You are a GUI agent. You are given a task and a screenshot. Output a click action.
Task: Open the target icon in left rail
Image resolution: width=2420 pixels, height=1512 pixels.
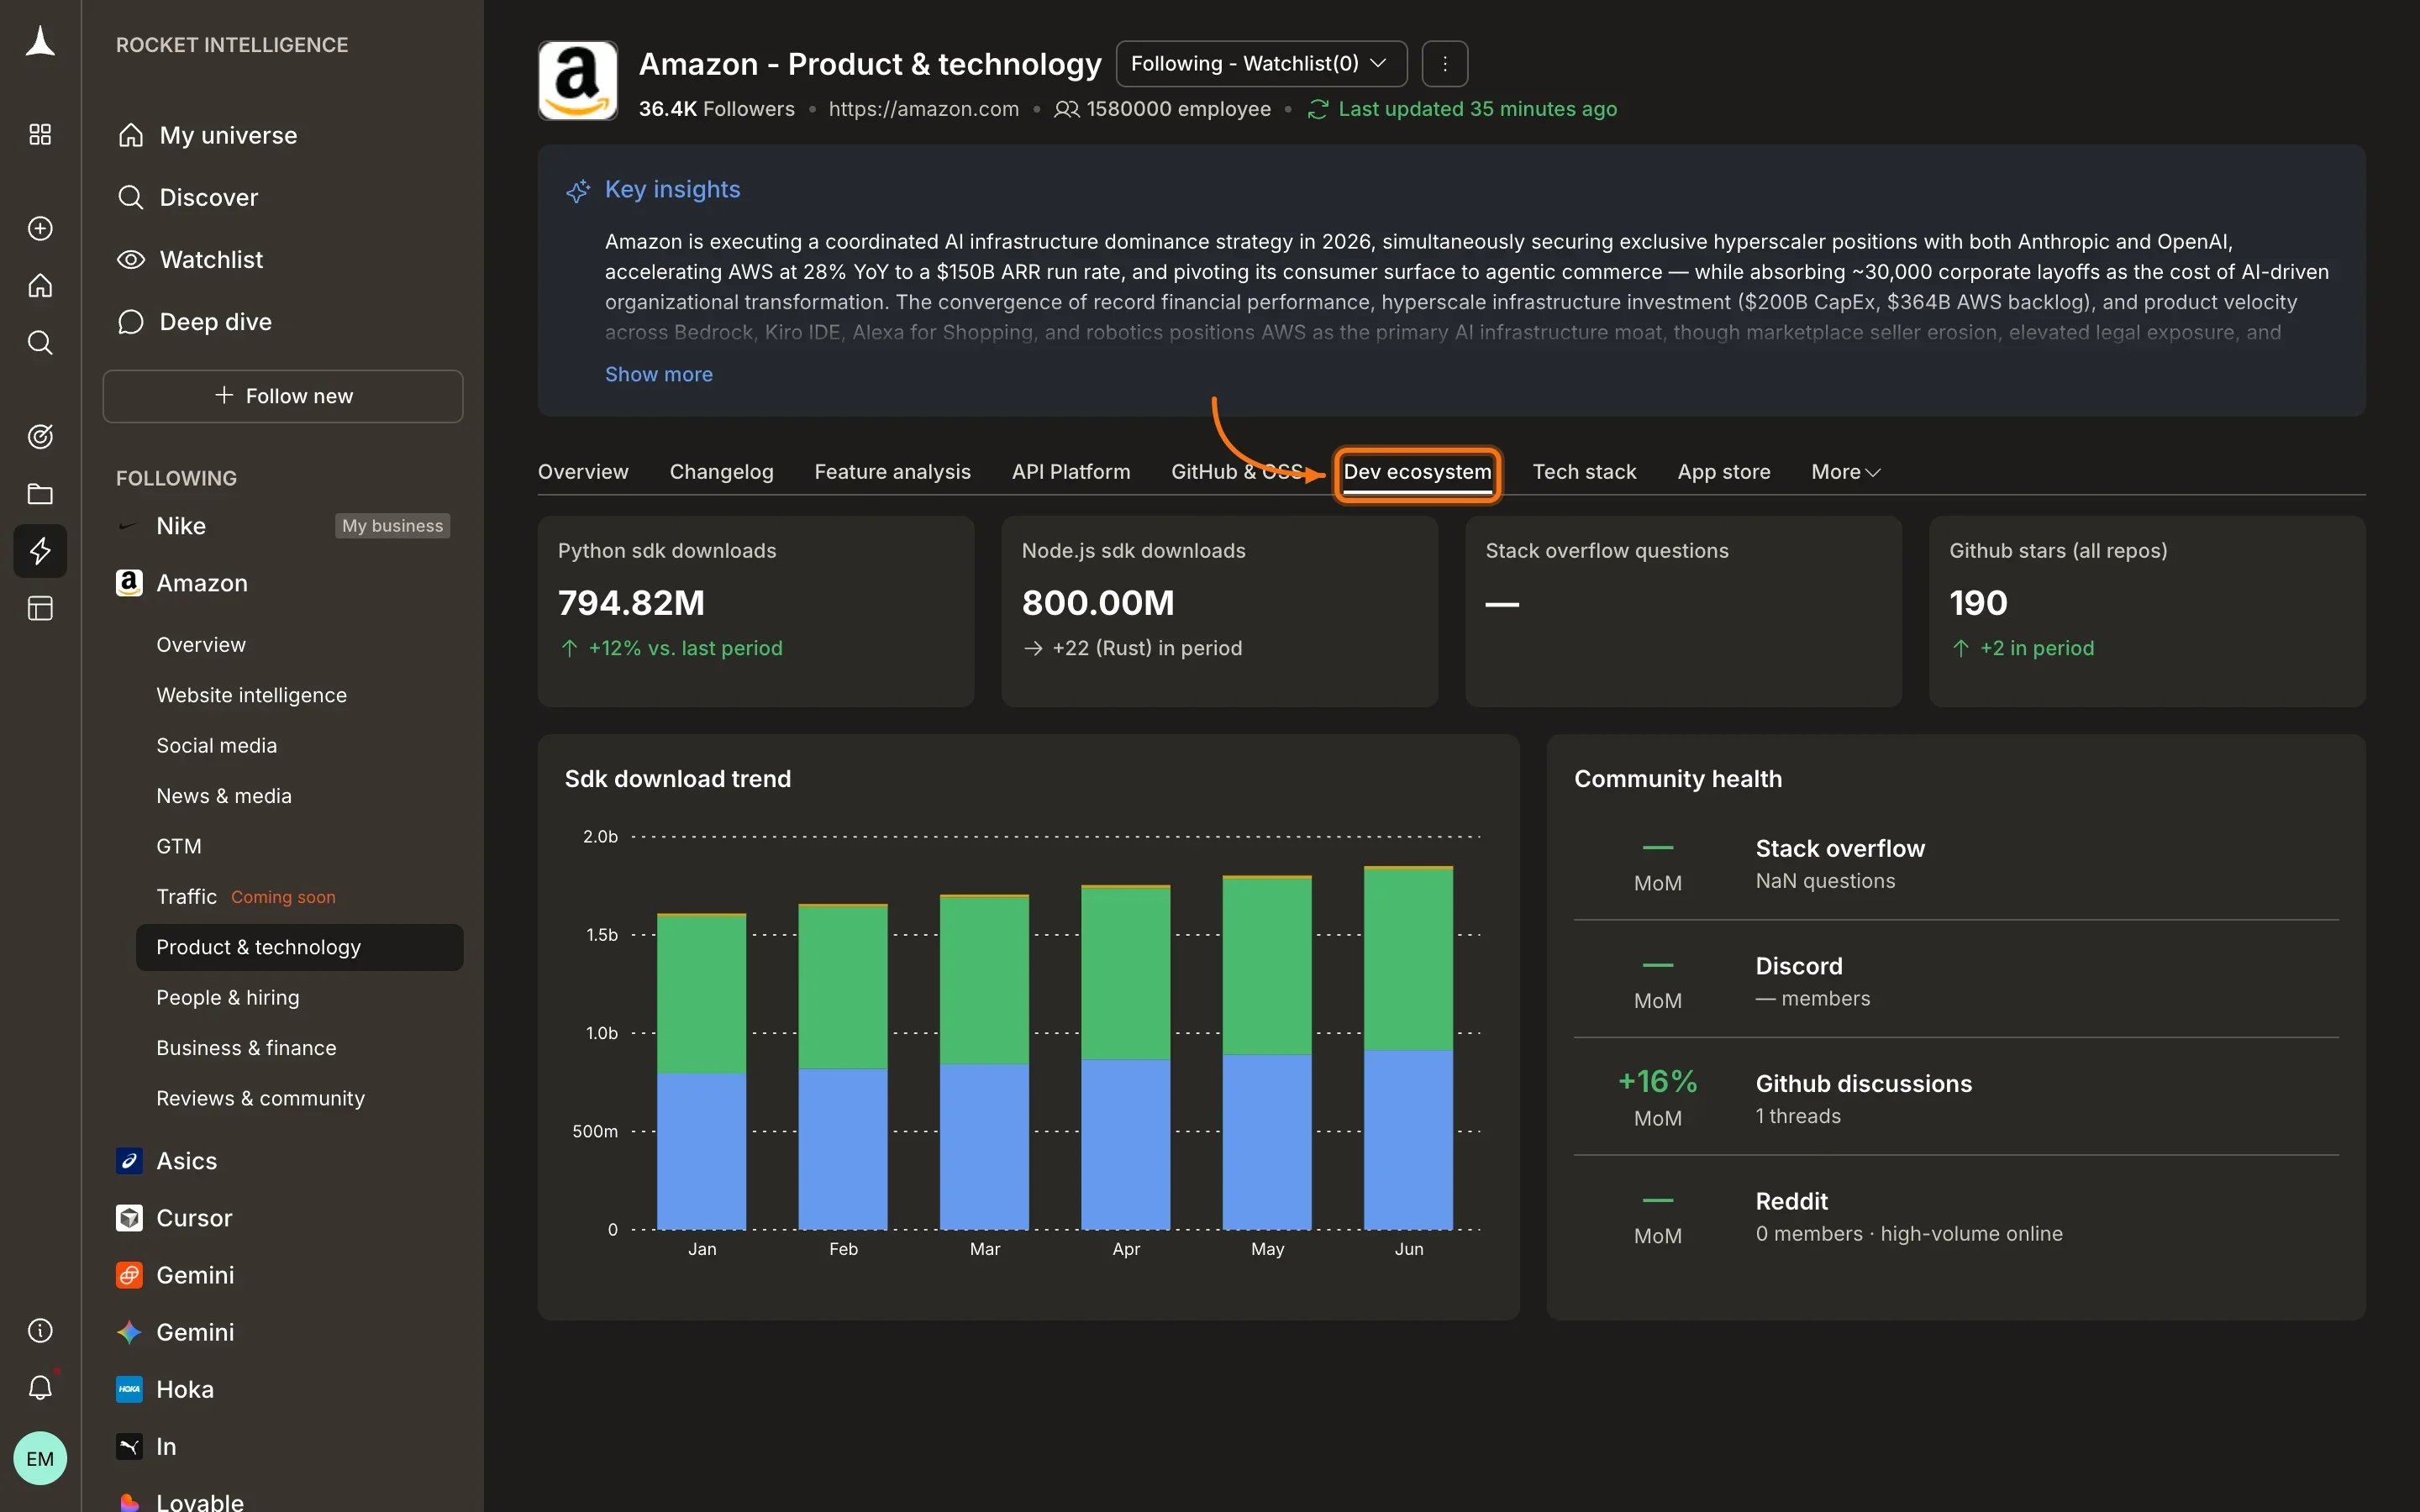click(x=40, y=436)
